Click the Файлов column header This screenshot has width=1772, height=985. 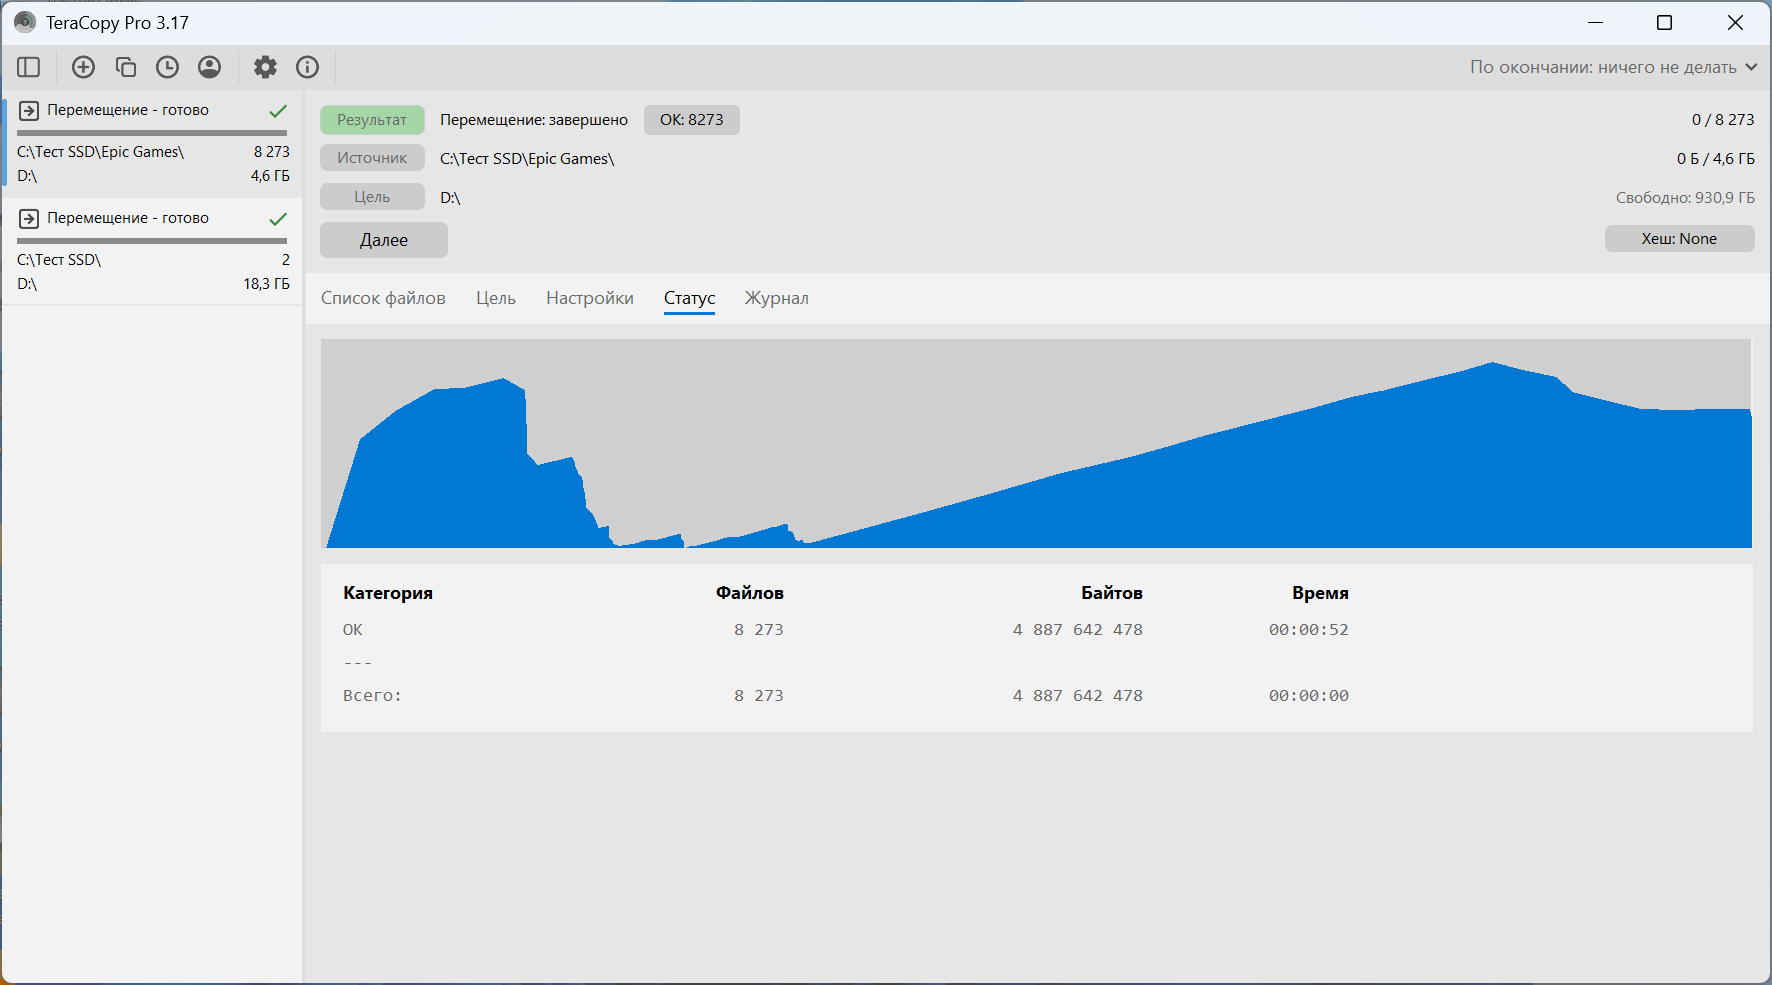point(750,593)
